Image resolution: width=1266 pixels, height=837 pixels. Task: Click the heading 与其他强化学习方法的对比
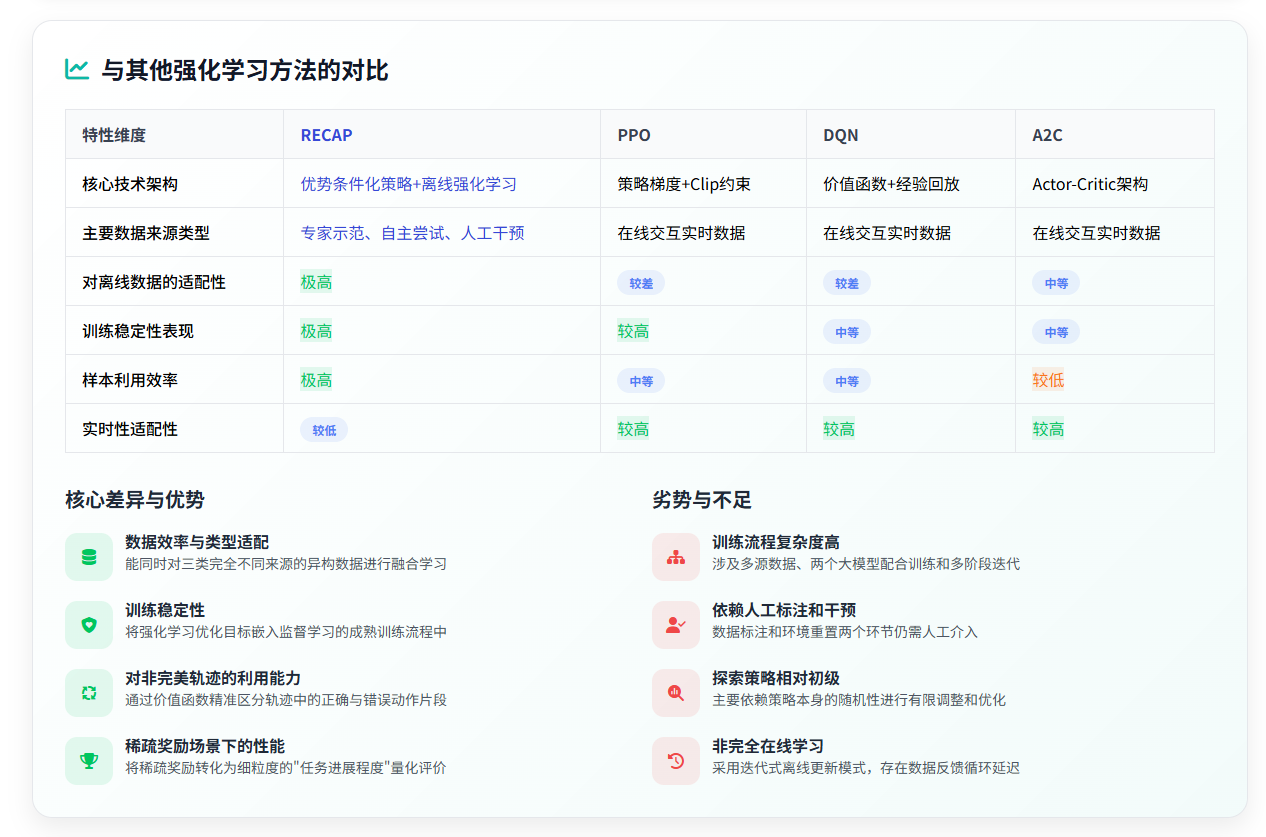[245, 70]
